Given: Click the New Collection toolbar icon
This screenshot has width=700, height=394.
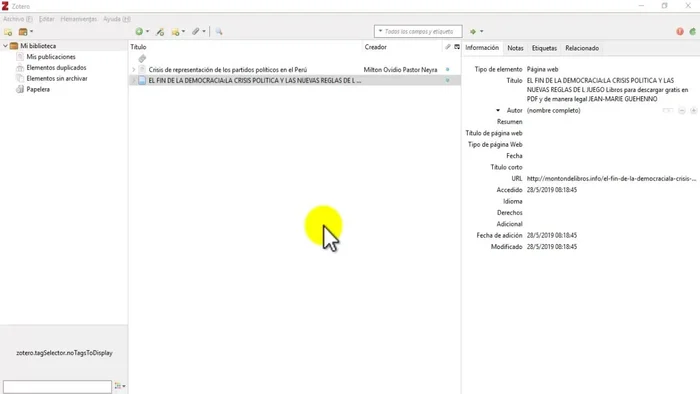Looking at the screenshot, I should [8, 32].
